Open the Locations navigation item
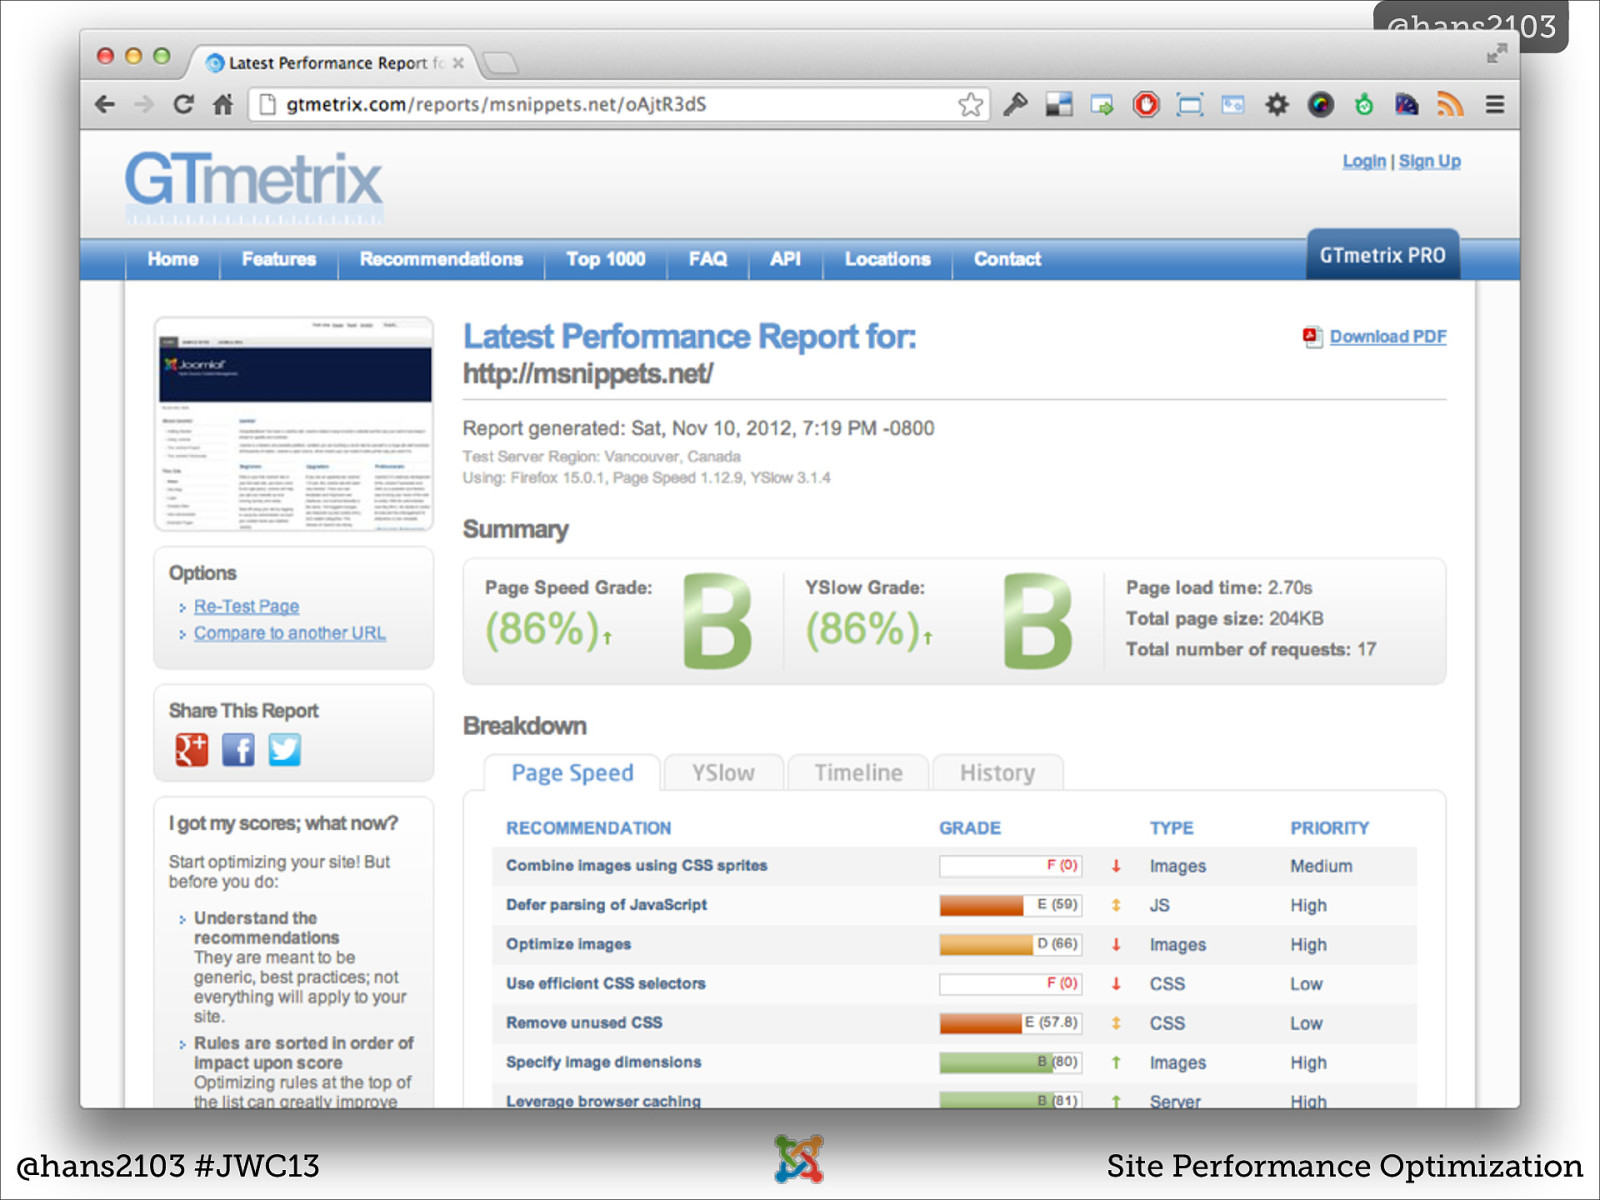 [887, 259]
